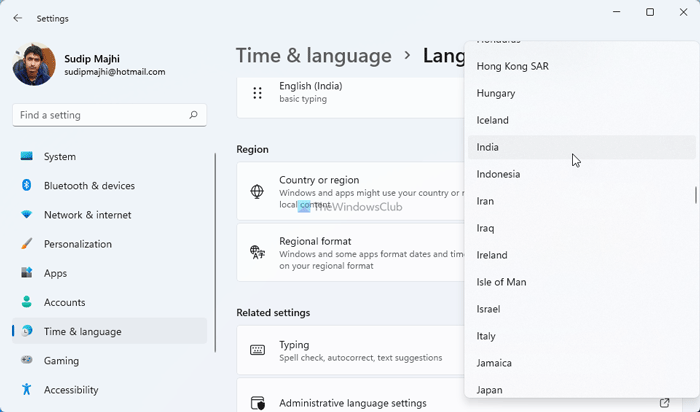Screen dimensions: 700x412
Task: Open Accessibility settings
Action: coord(71,390)
